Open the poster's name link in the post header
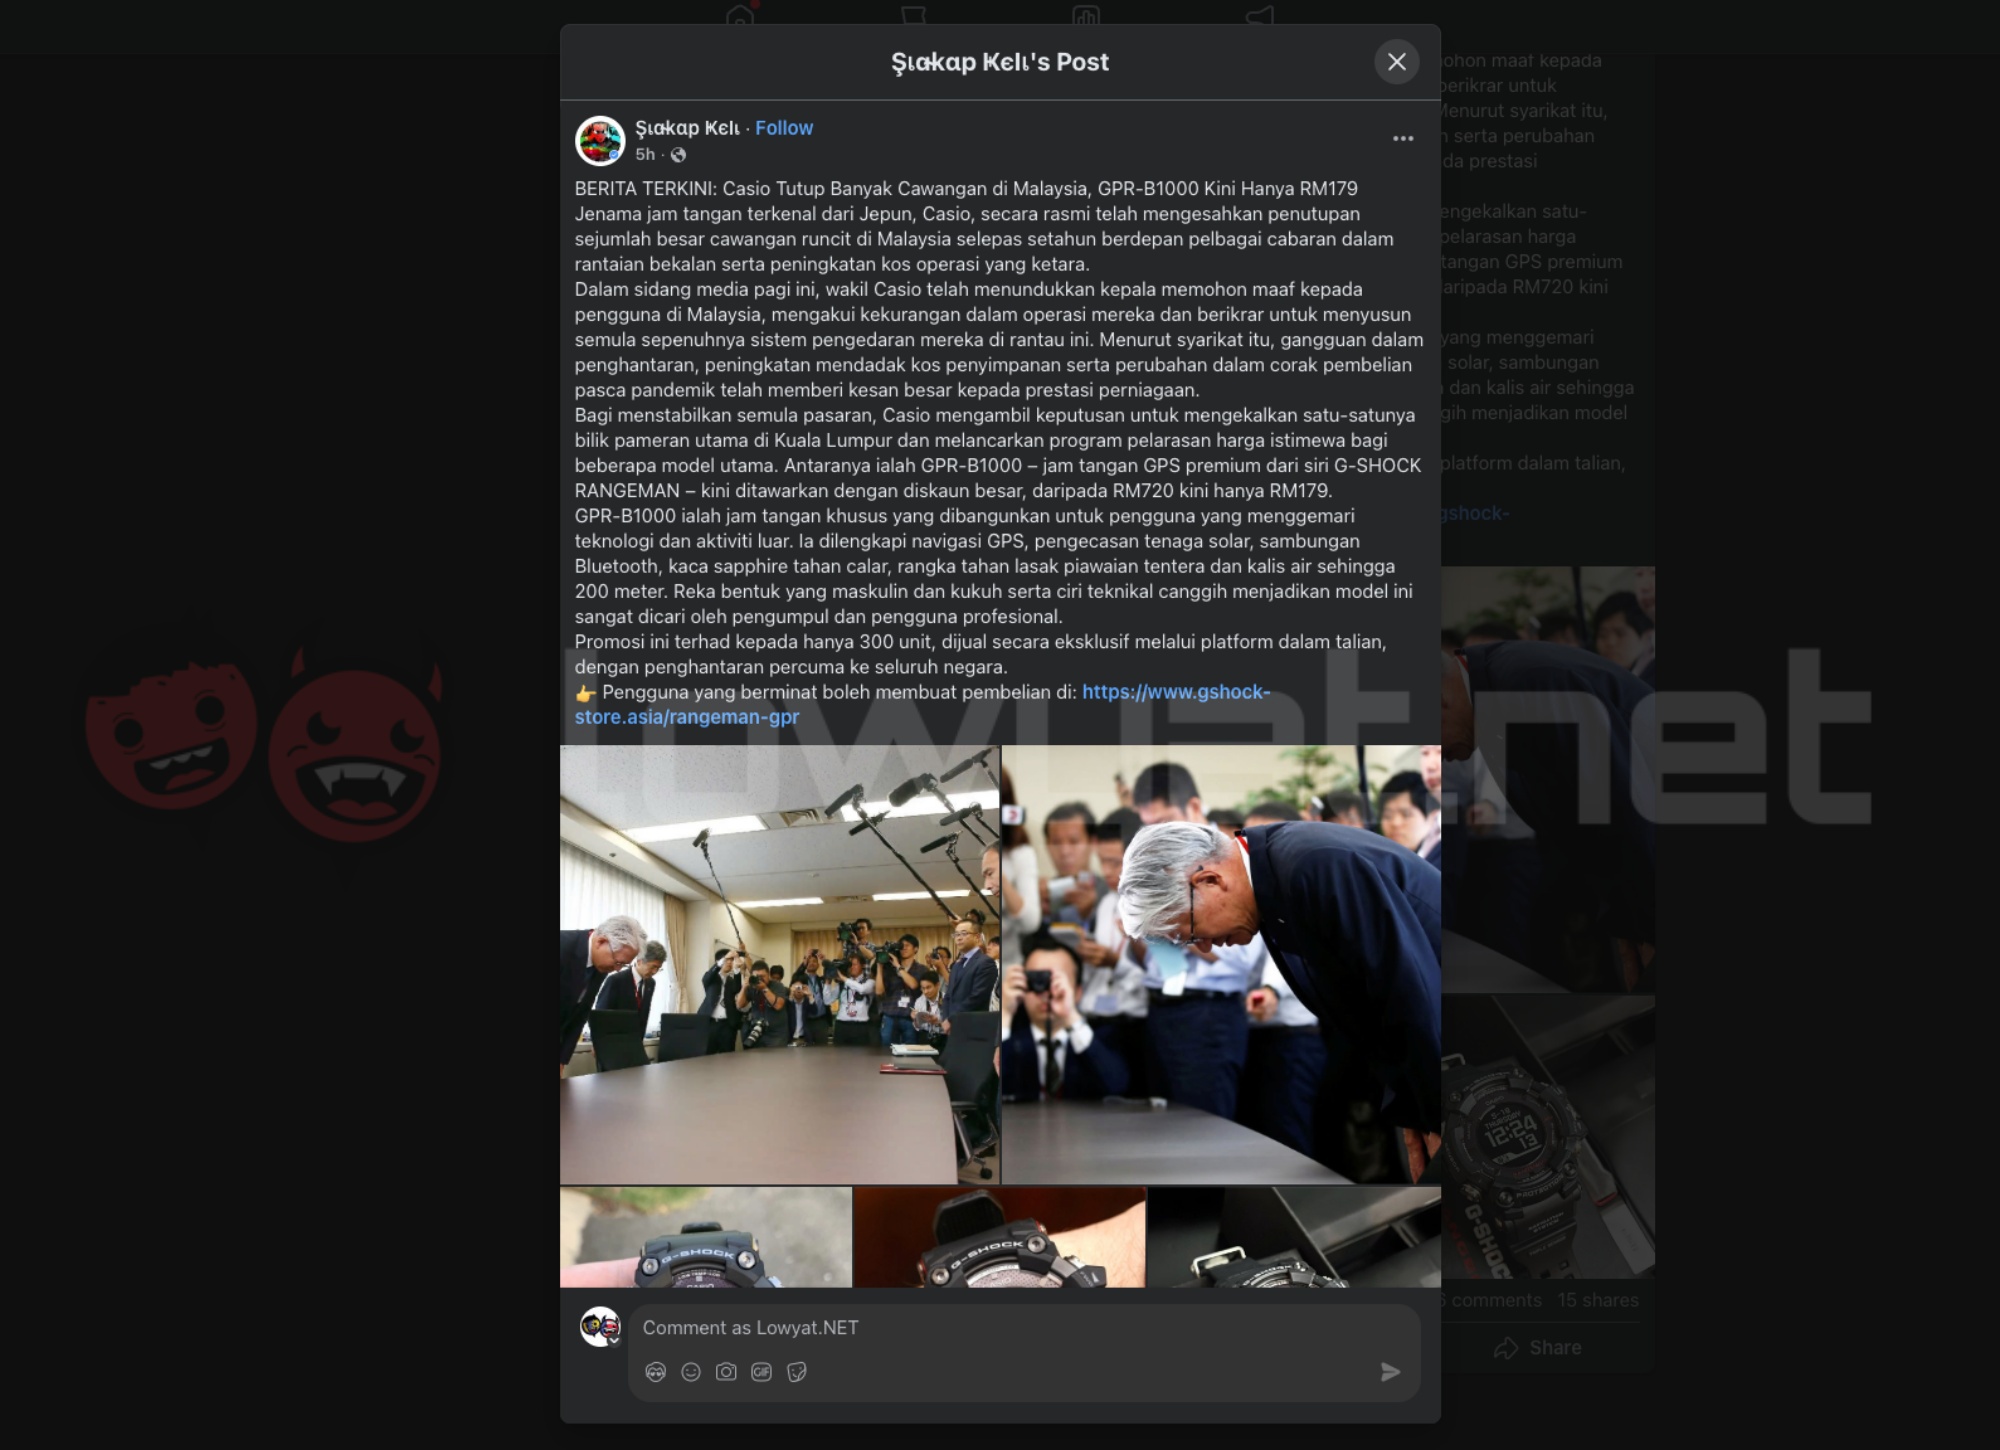This screenshot has height=1450, width=2000. [687, 128]
